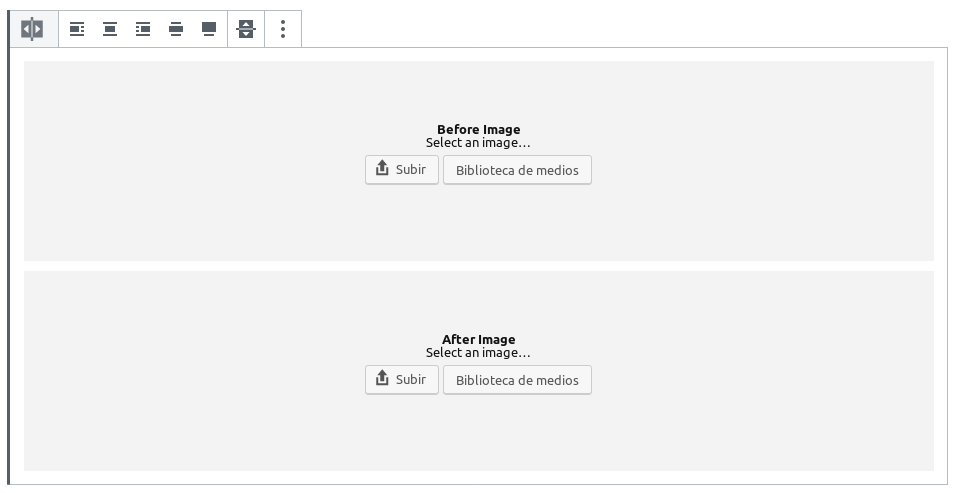
Task: Click the upload icon in the Before Image Subir button
Action: pyautogui.click(x=382, y=169)
